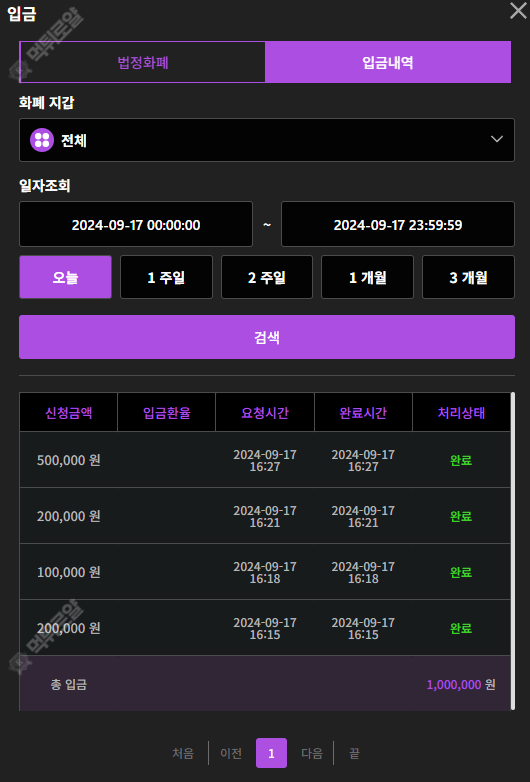Click the 검색 search button
This screenshot has height=782, width=530.
tap(267, 337)
